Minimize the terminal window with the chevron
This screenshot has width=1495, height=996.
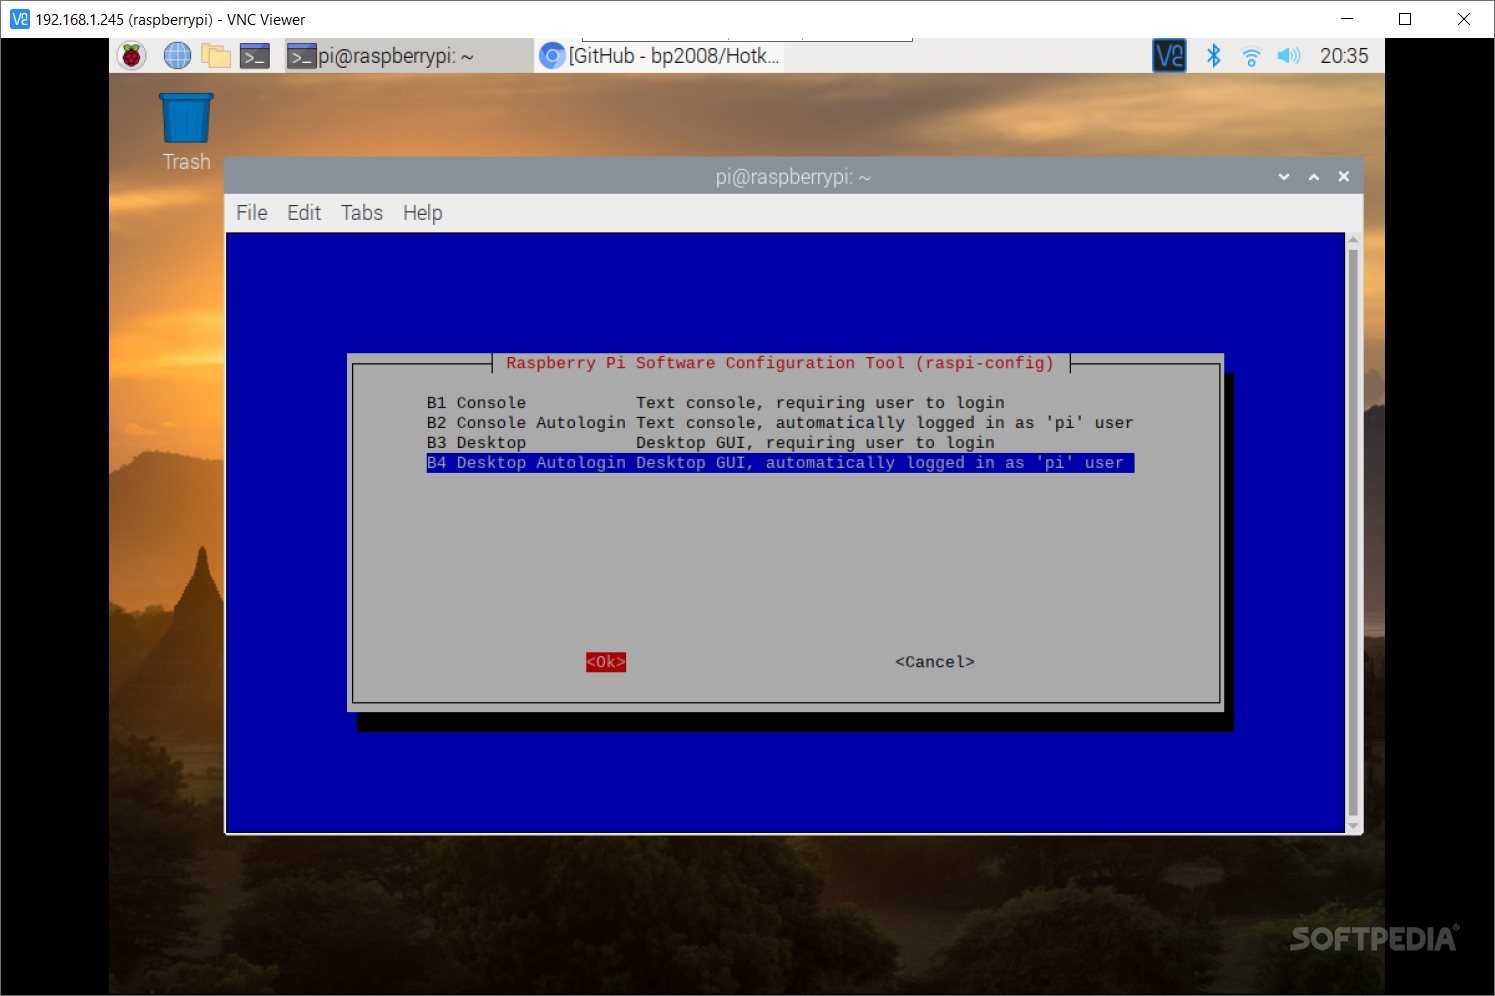pos(1284,177)
